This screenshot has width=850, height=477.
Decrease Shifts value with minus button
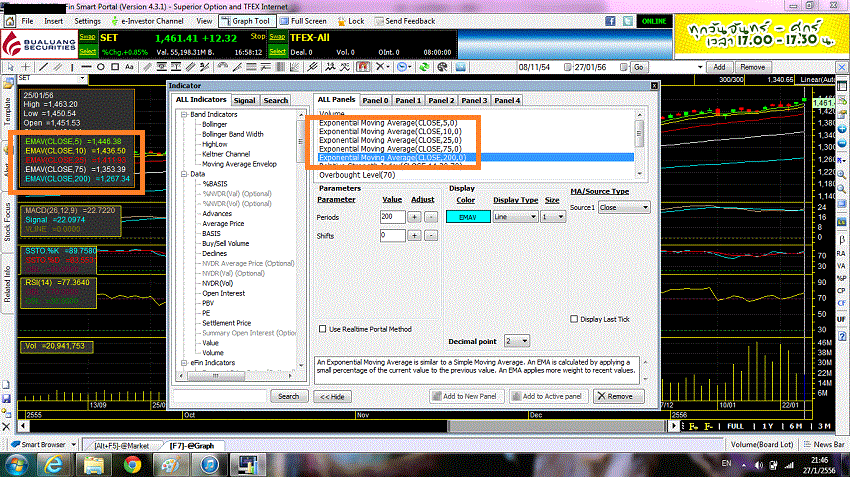[x=431, y=235]
